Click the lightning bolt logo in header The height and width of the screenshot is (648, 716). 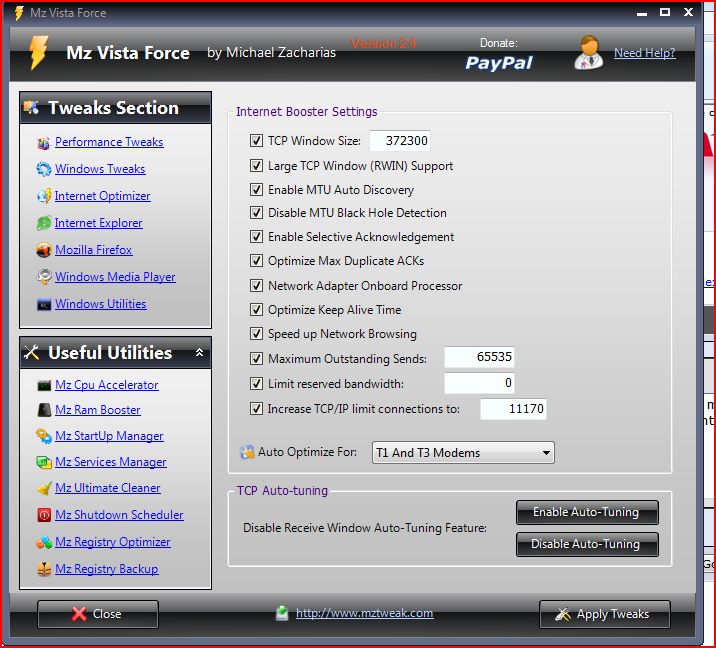38,53
